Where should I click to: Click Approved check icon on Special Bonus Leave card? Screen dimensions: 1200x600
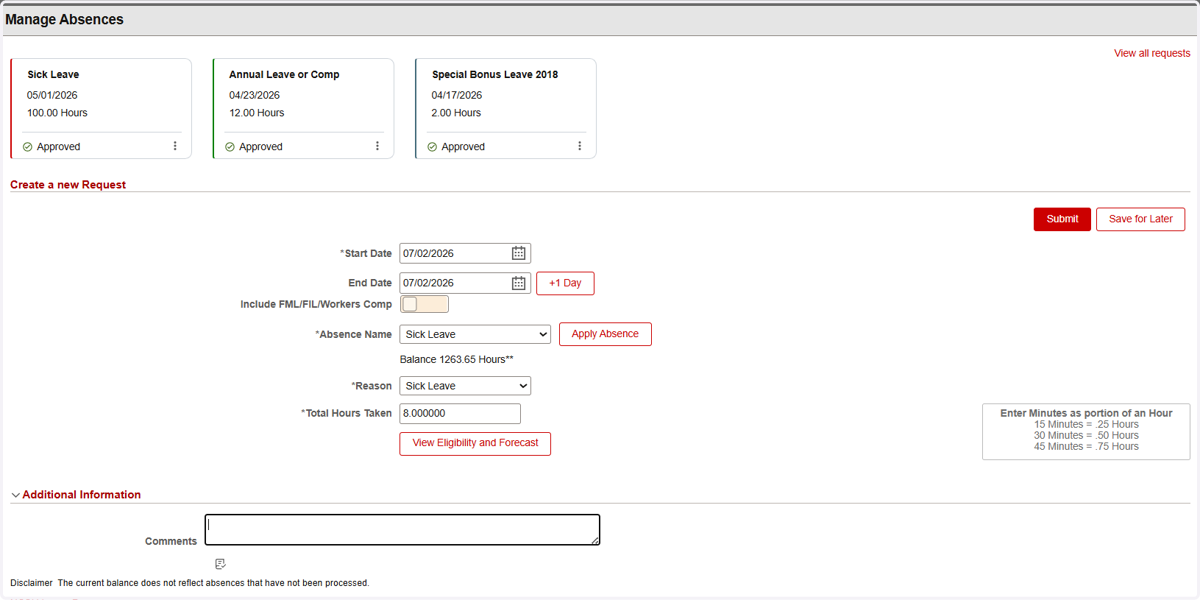point(432,147)
